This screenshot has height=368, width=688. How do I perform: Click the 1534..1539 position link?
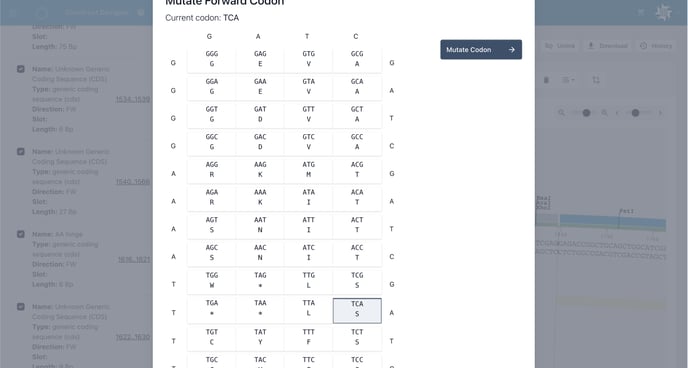pyautogui.click(x=133, y=100)
